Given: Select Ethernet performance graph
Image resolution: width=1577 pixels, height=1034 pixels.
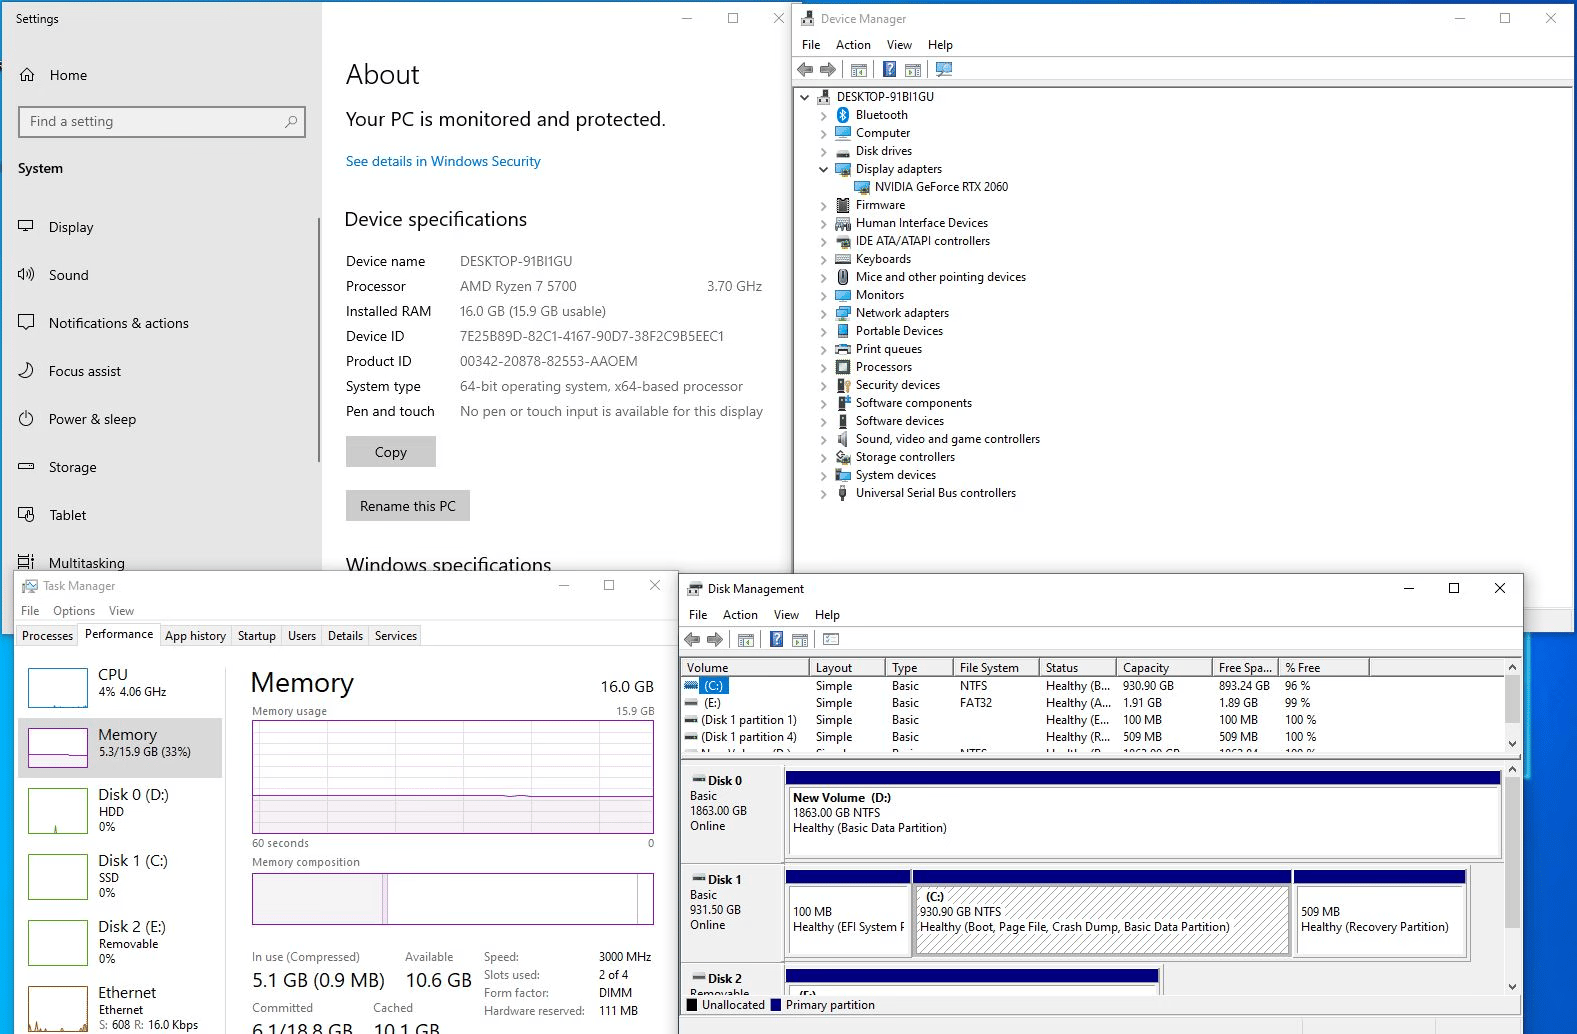Looking at the screenshot, I should [120, 1008].
